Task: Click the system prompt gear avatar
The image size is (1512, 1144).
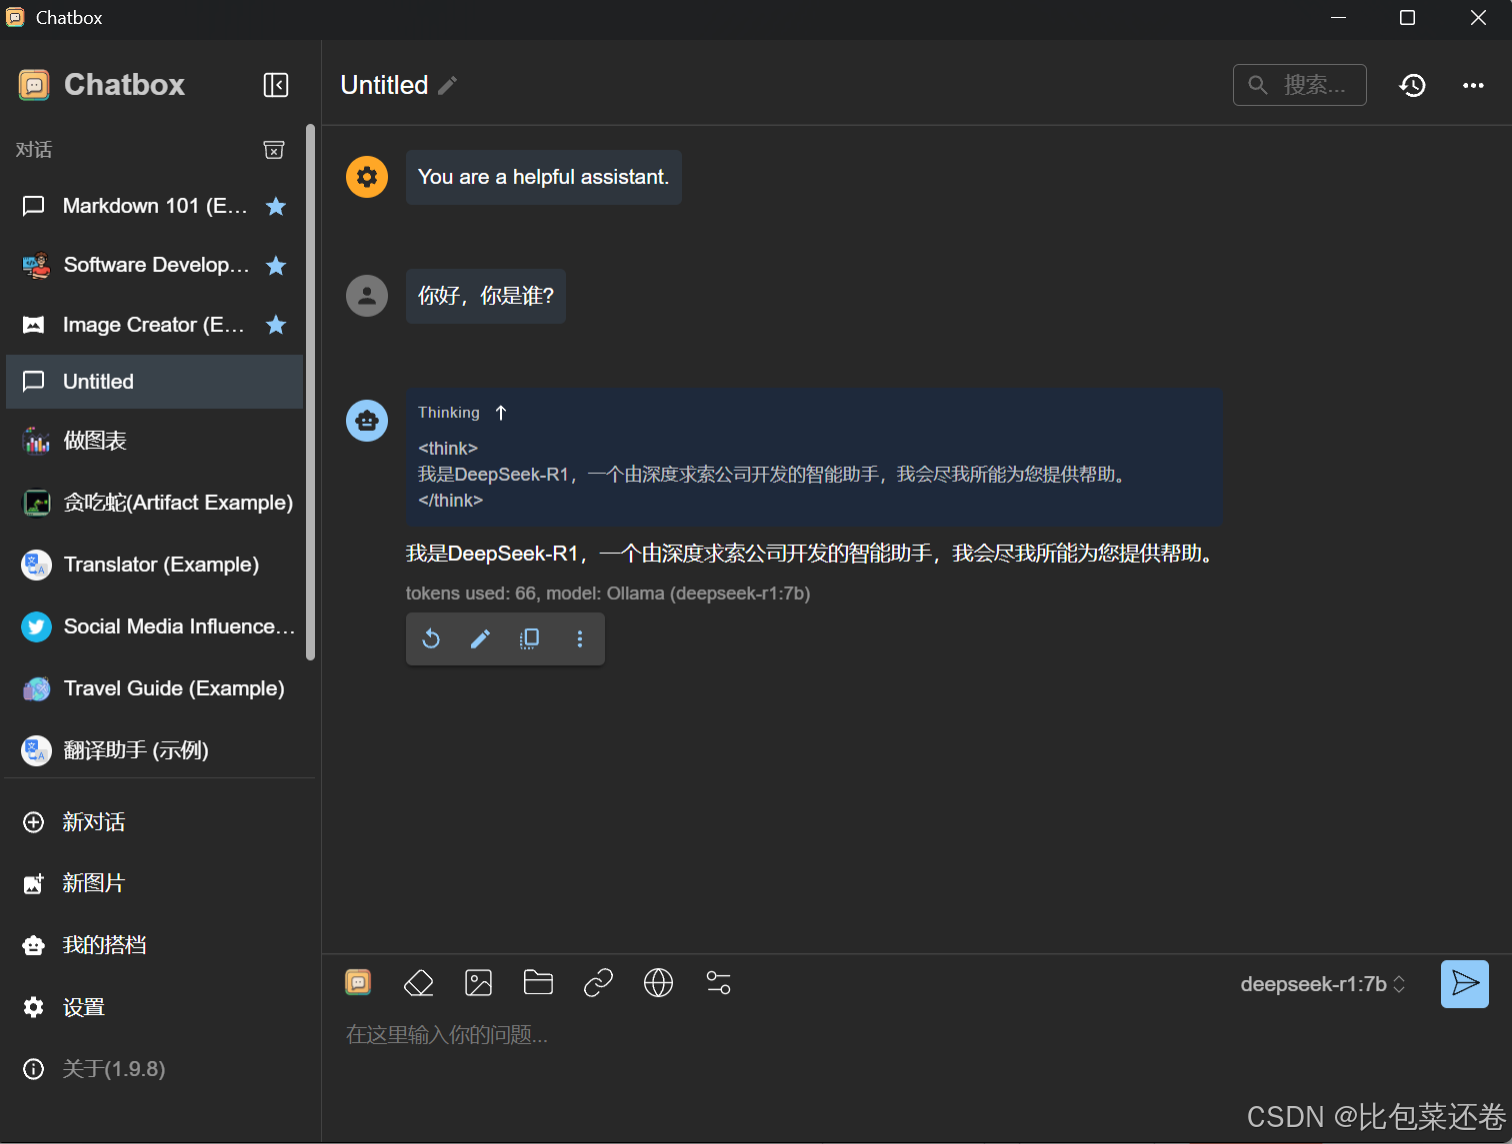Action: tap(367, 177)
